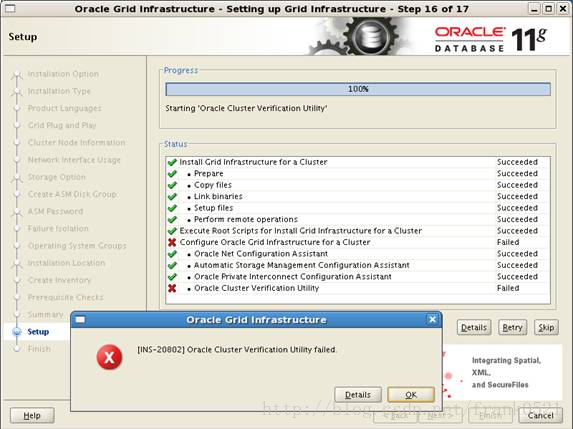Click the Installation Location step
The width and height of the screenshot is (573, 429).
pyautogui.click(x=66, y=263)
